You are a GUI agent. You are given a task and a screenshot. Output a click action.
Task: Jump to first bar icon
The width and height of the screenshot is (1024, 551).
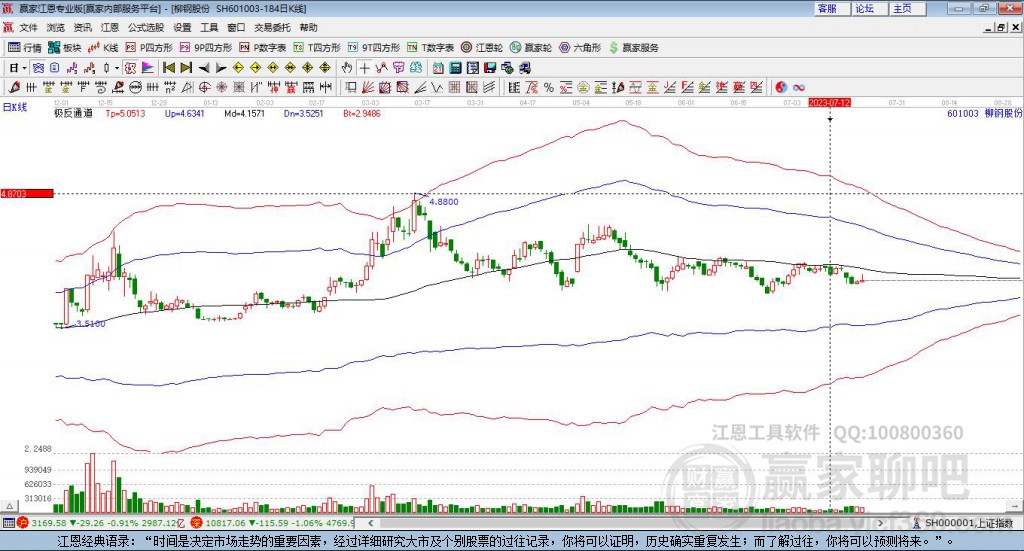point(168,68)
